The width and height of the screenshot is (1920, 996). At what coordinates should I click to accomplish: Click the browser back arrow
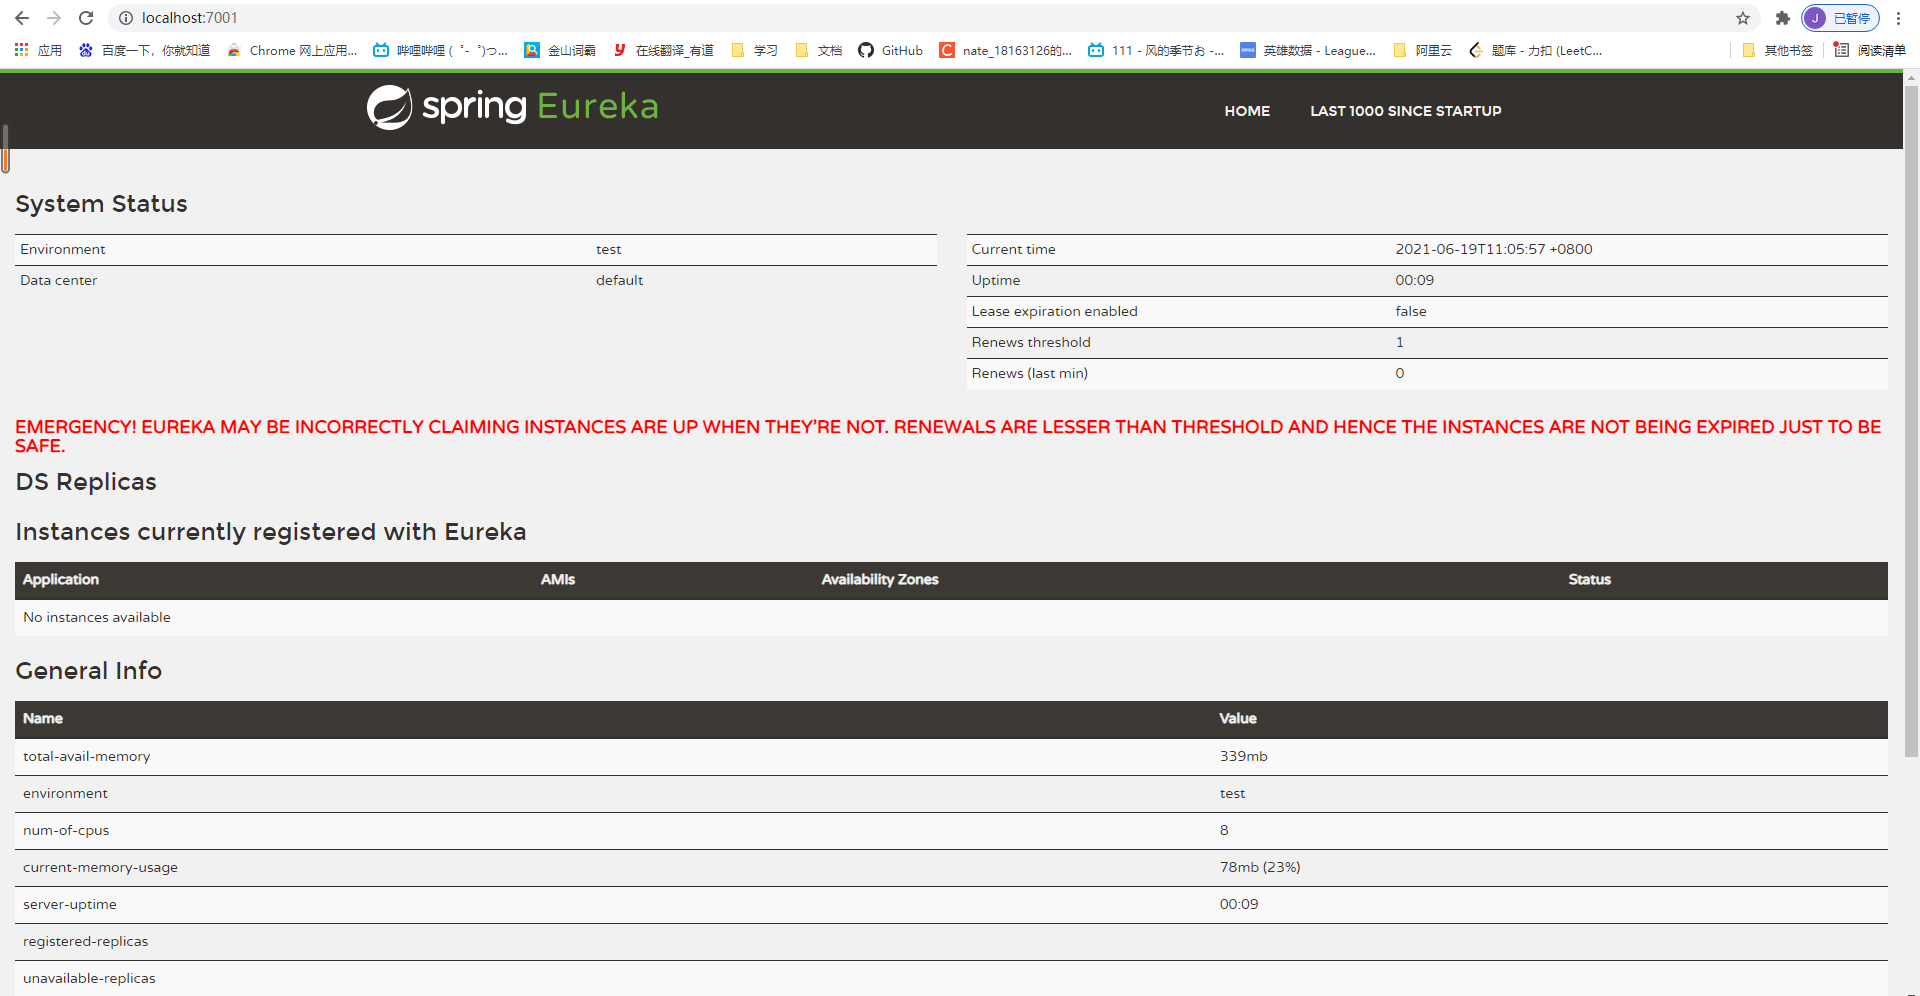point(22,18)
